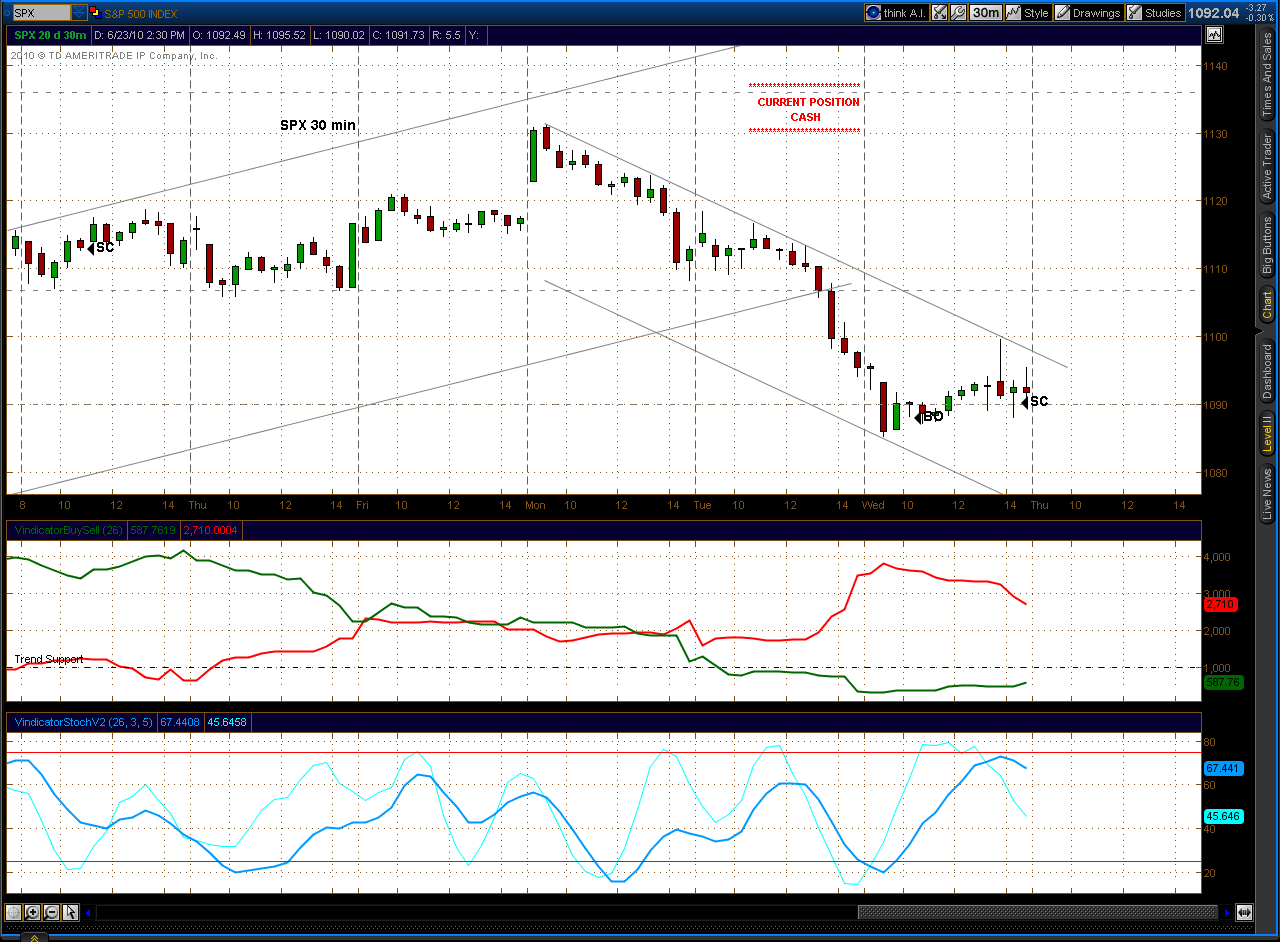Click the left scroll arrow of time scrollbar
This screenshot has height=942, width=1280.
(x=89, y=912)
